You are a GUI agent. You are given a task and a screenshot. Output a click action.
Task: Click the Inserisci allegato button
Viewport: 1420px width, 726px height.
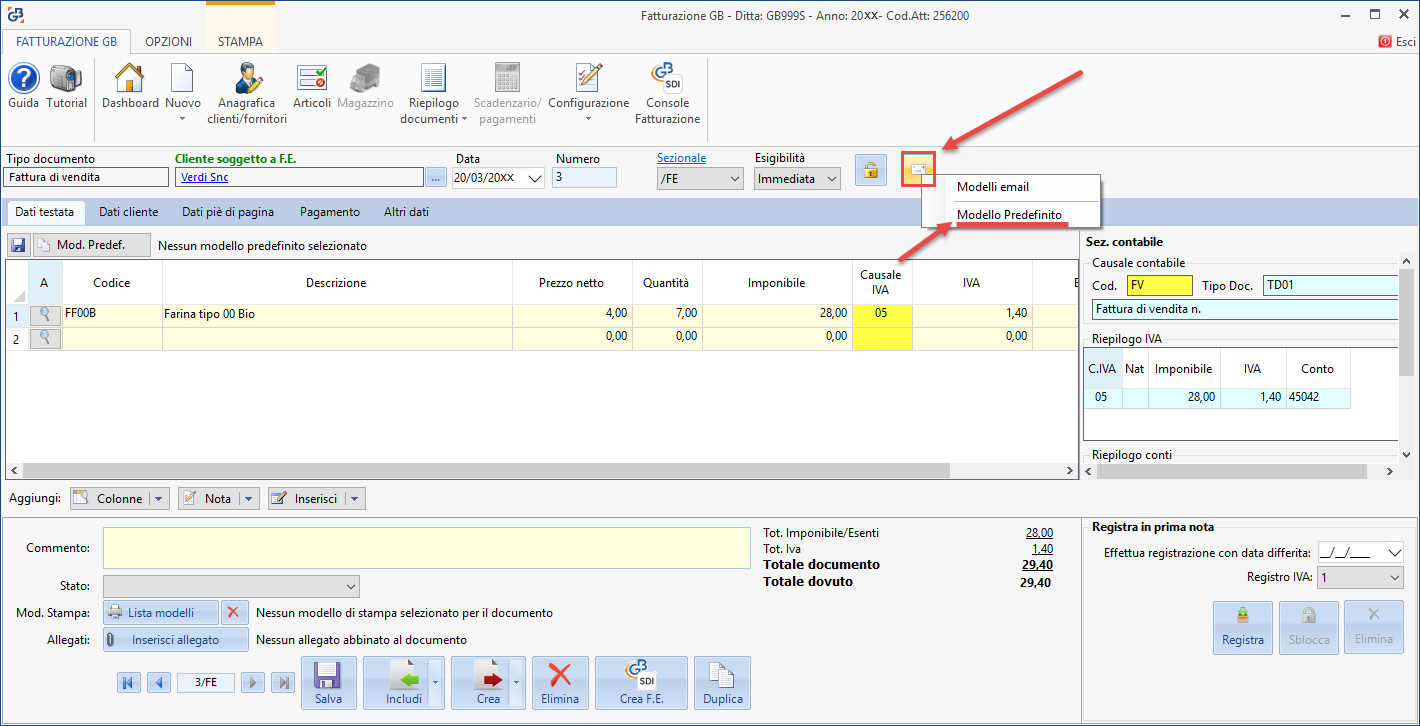(x=176, y=640)
